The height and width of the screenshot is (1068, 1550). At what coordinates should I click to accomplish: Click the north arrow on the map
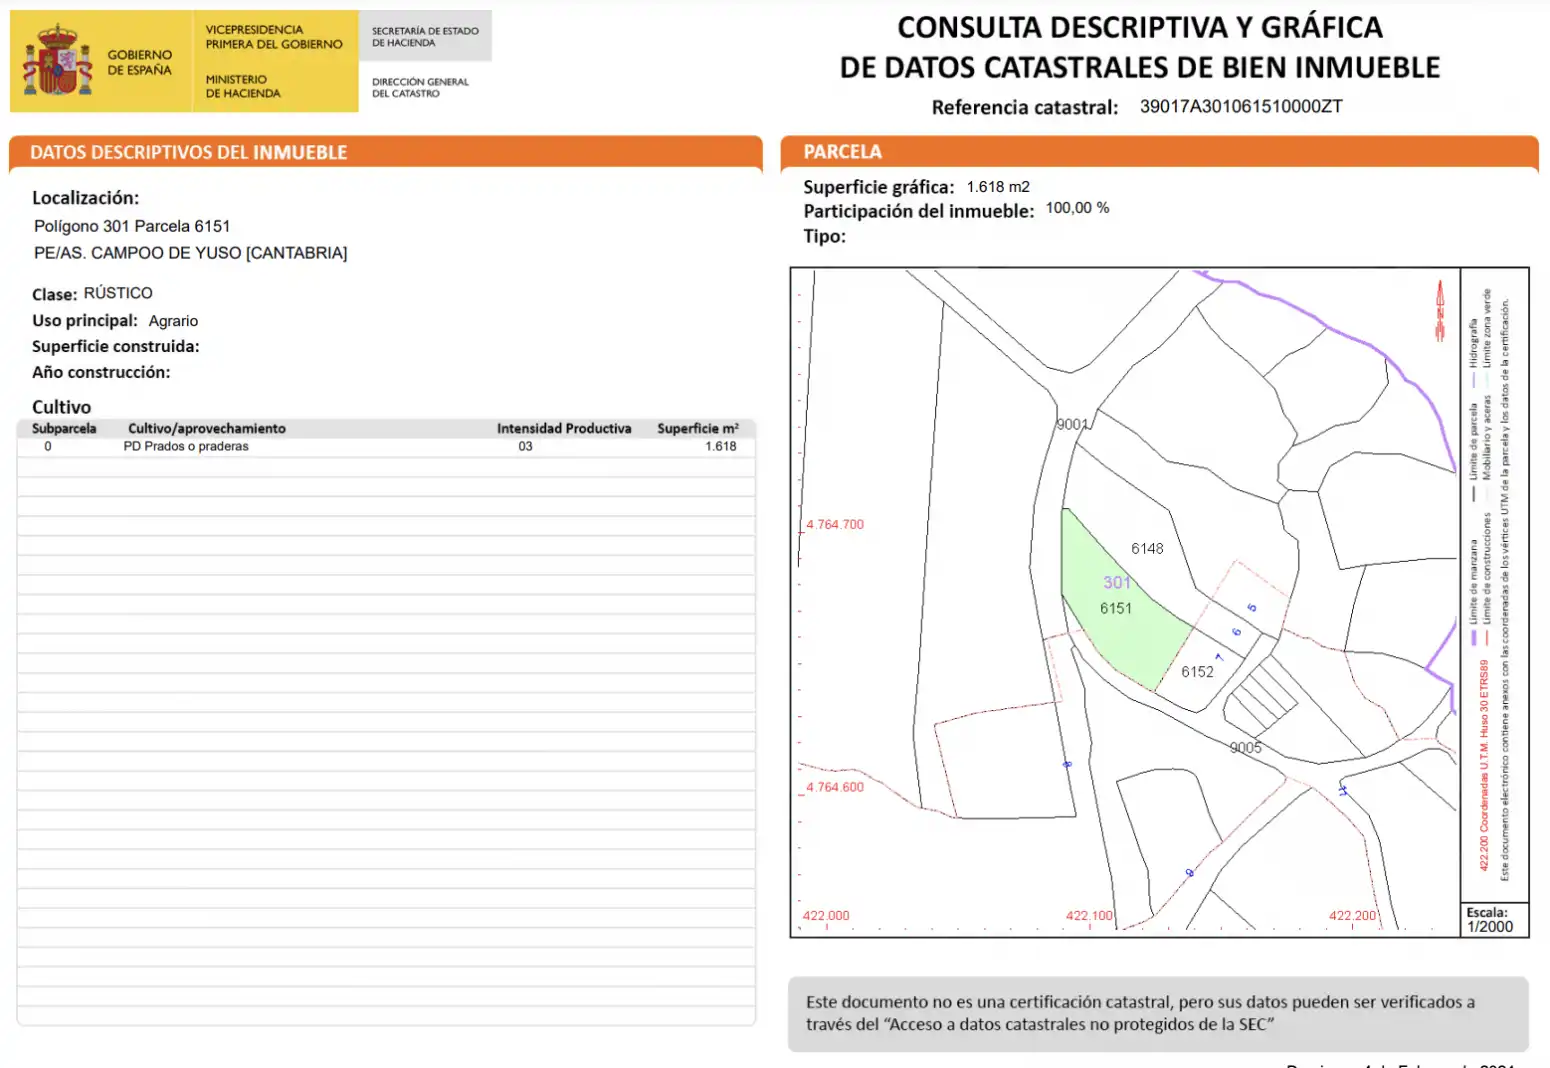coord(1441,310)
